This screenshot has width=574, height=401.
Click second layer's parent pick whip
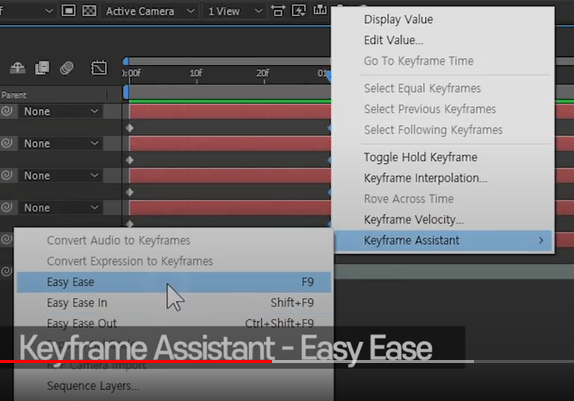point(7,143)
